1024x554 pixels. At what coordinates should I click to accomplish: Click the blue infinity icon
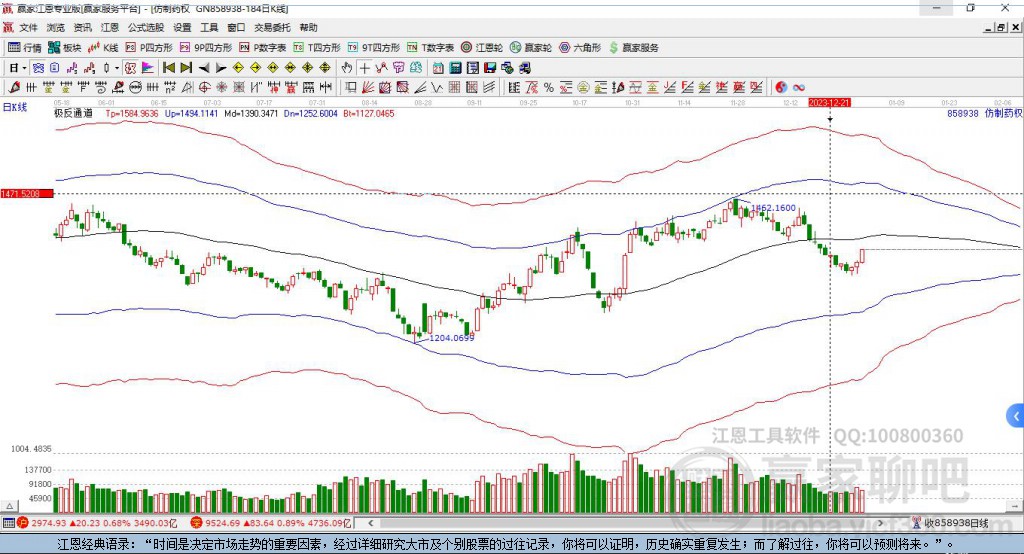(x=799, y=88)
